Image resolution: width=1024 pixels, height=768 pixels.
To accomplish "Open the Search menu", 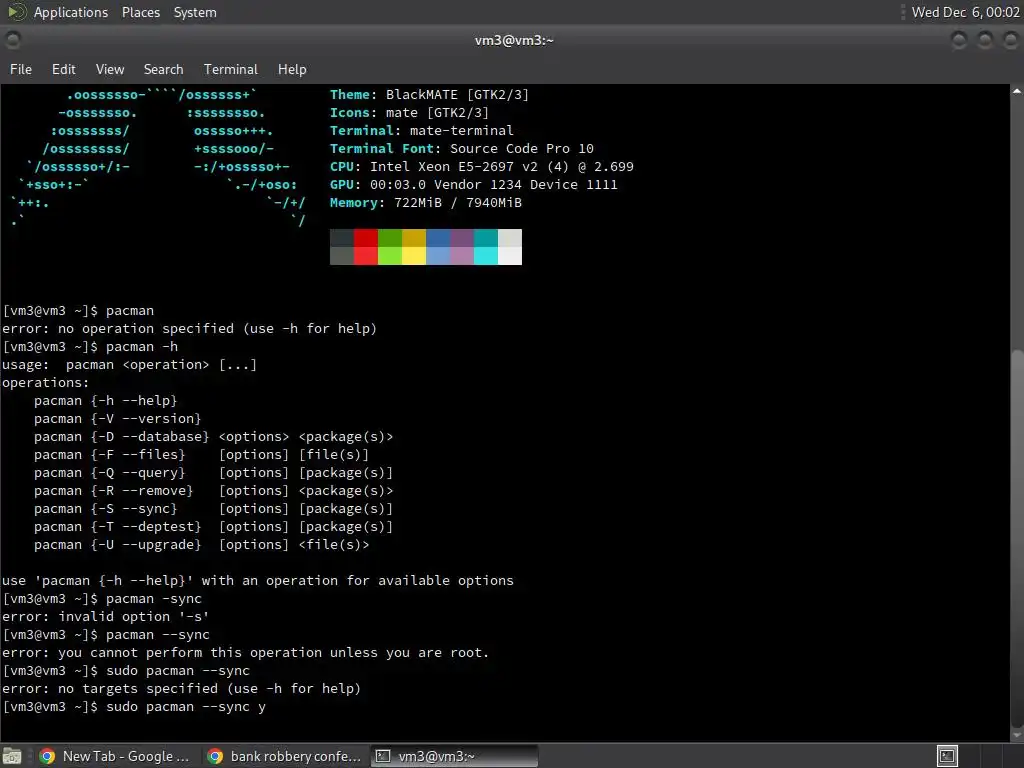I will [163, 69].
